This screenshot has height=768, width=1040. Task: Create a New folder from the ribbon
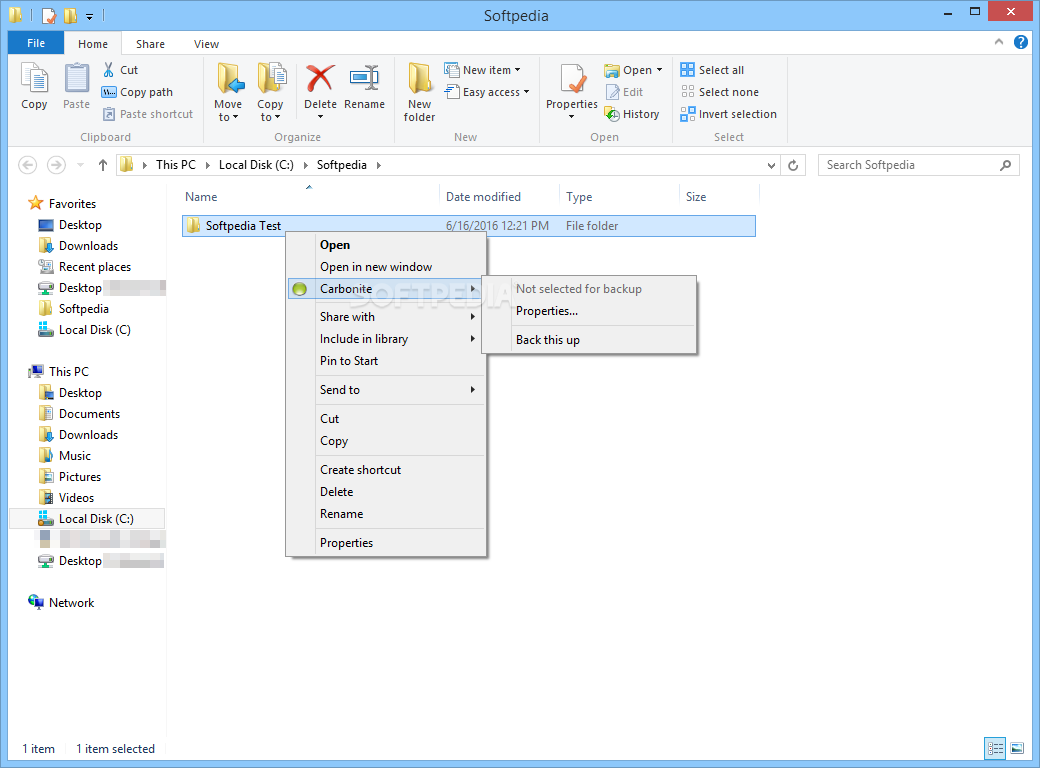(419, 92)
